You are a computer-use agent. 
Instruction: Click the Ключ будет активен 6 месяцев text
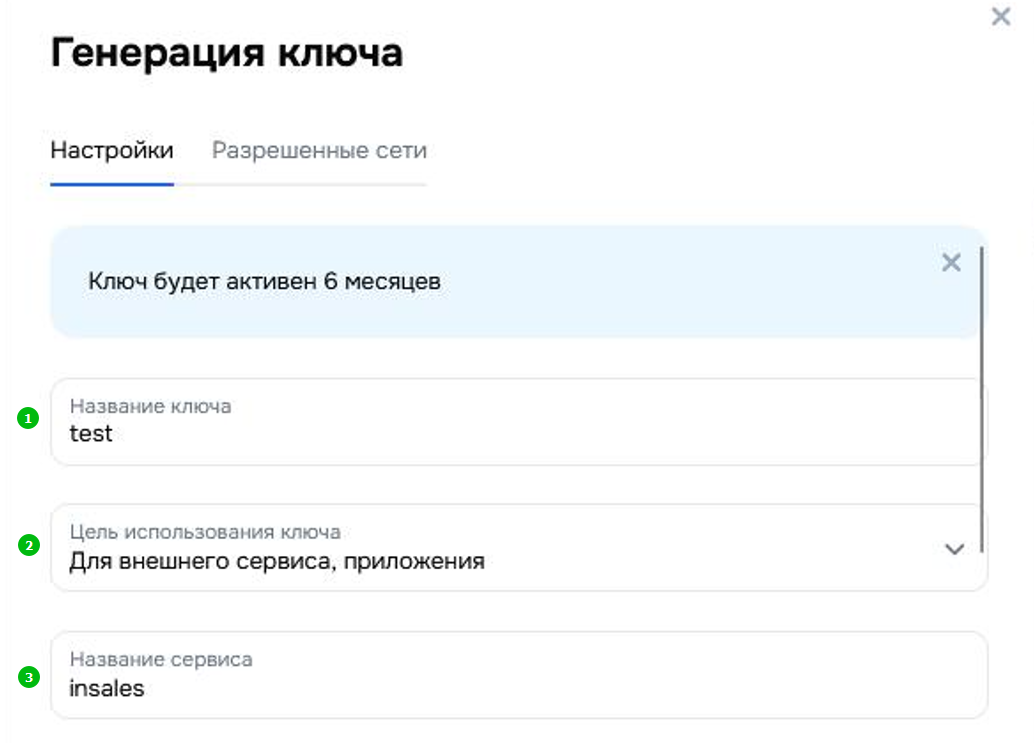(x=264, y=282)
